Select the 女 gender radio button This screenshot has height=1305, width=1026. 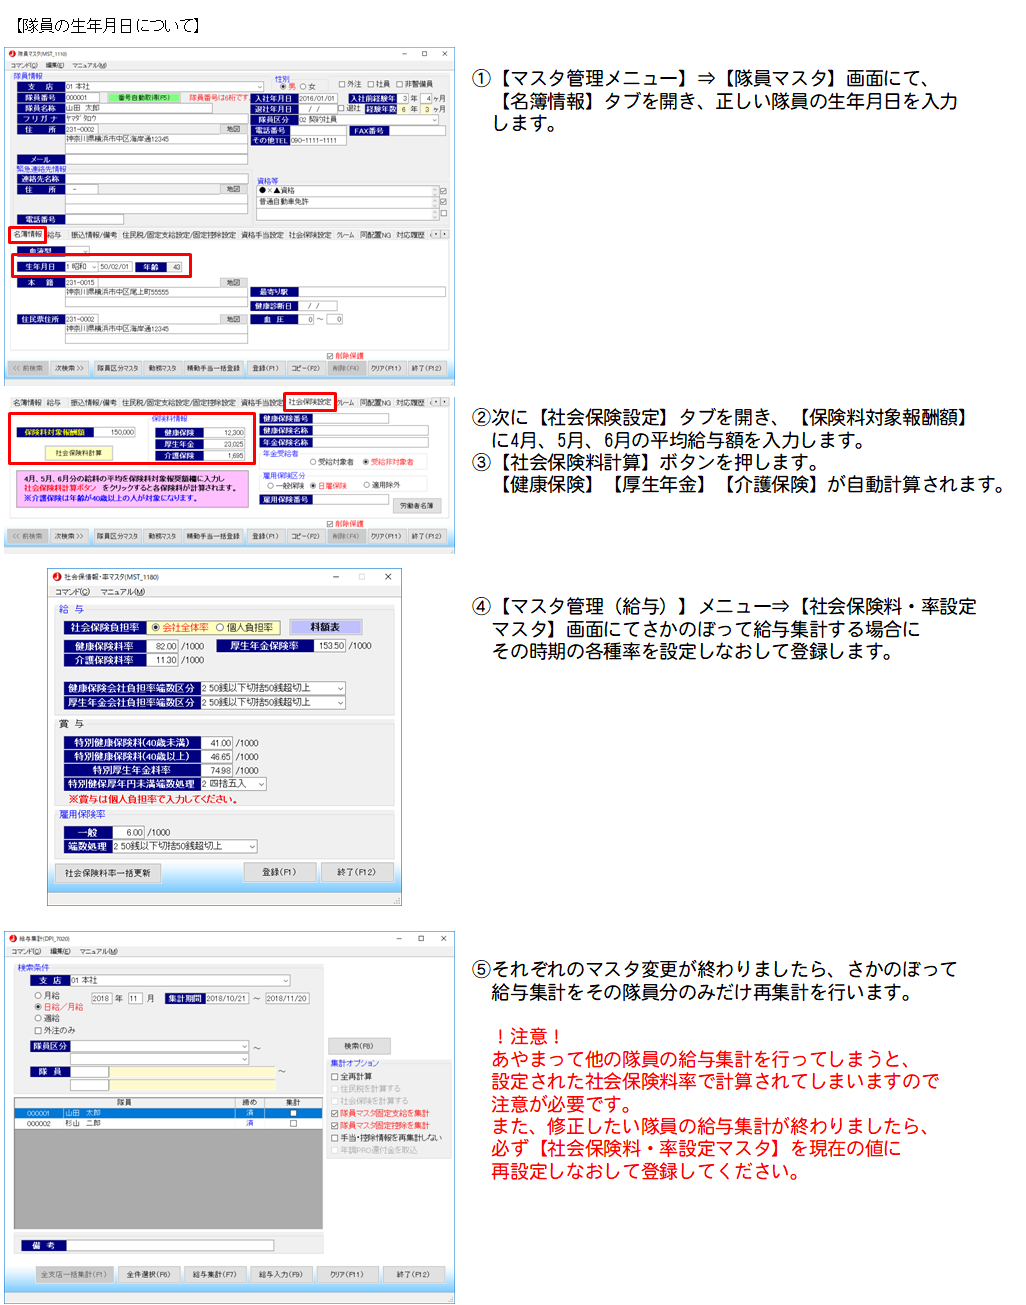pos(303,87)
